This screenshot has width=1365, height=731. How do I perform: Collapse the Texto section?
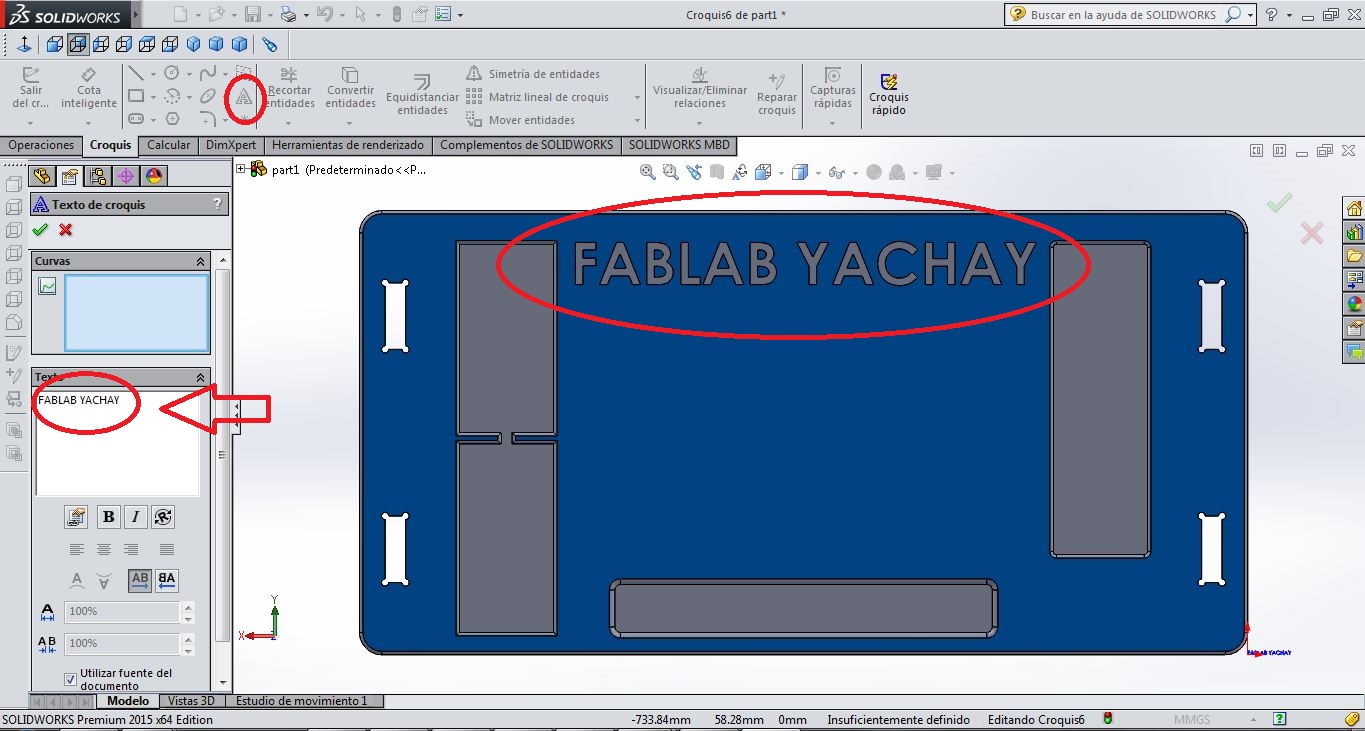coord(200,377)
